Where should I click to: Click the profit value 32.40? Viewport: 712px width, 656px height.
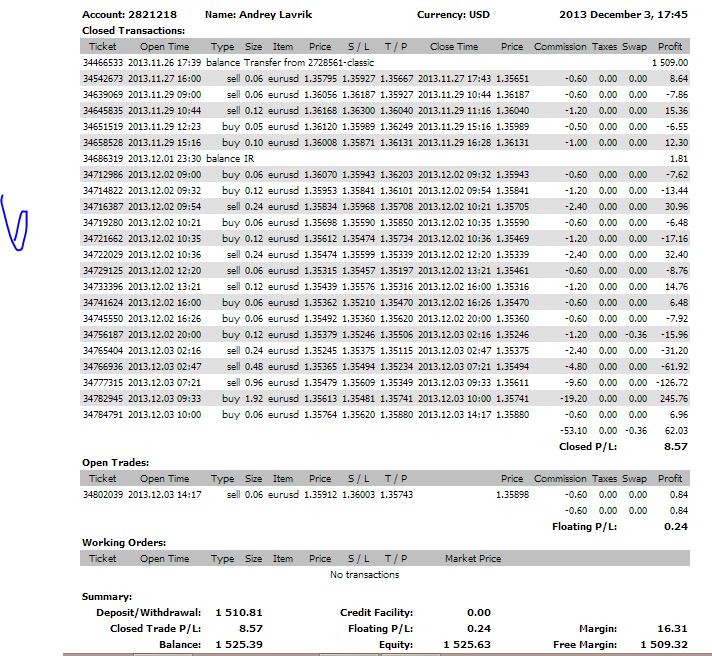(676, 255)
